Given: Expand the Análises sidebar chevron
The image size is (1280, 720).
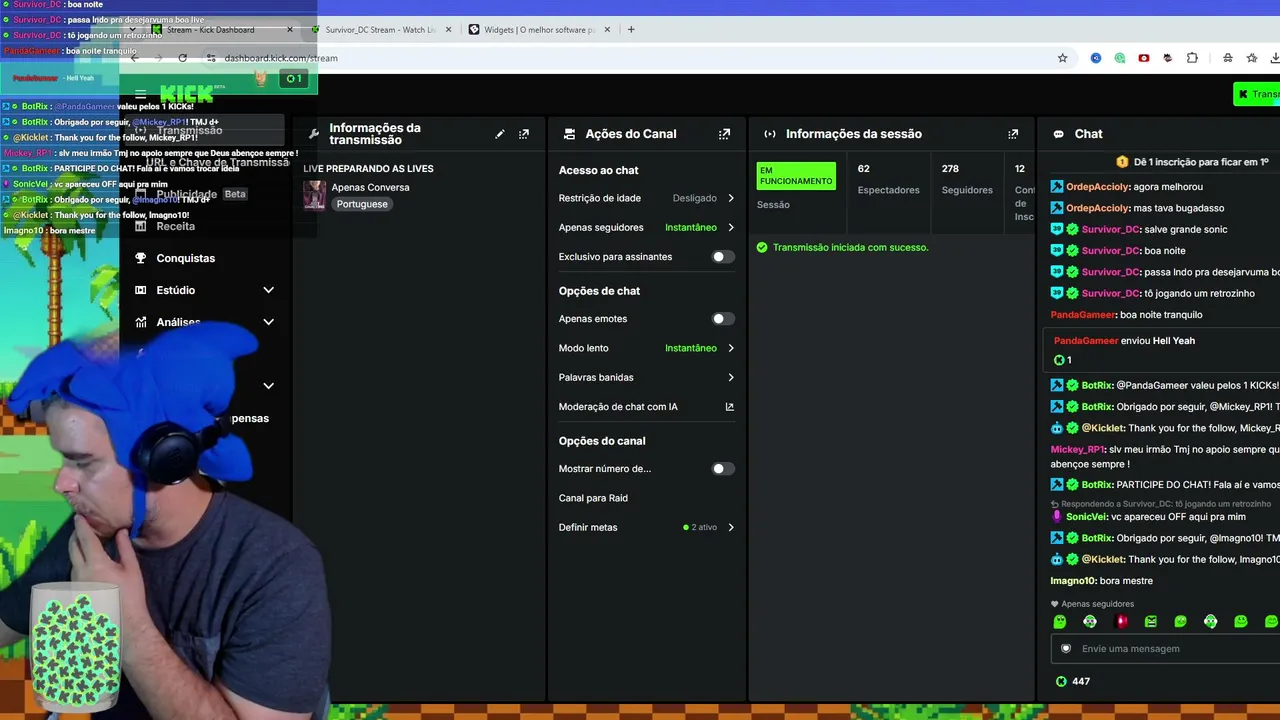Looking at the screenshot, I should point(268,322).
